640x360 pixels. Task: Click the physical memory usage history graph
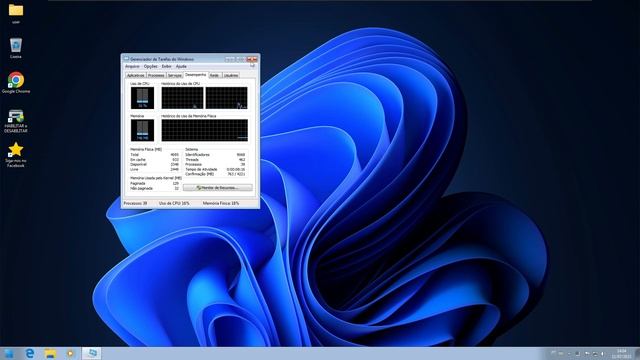pos(204,130)
